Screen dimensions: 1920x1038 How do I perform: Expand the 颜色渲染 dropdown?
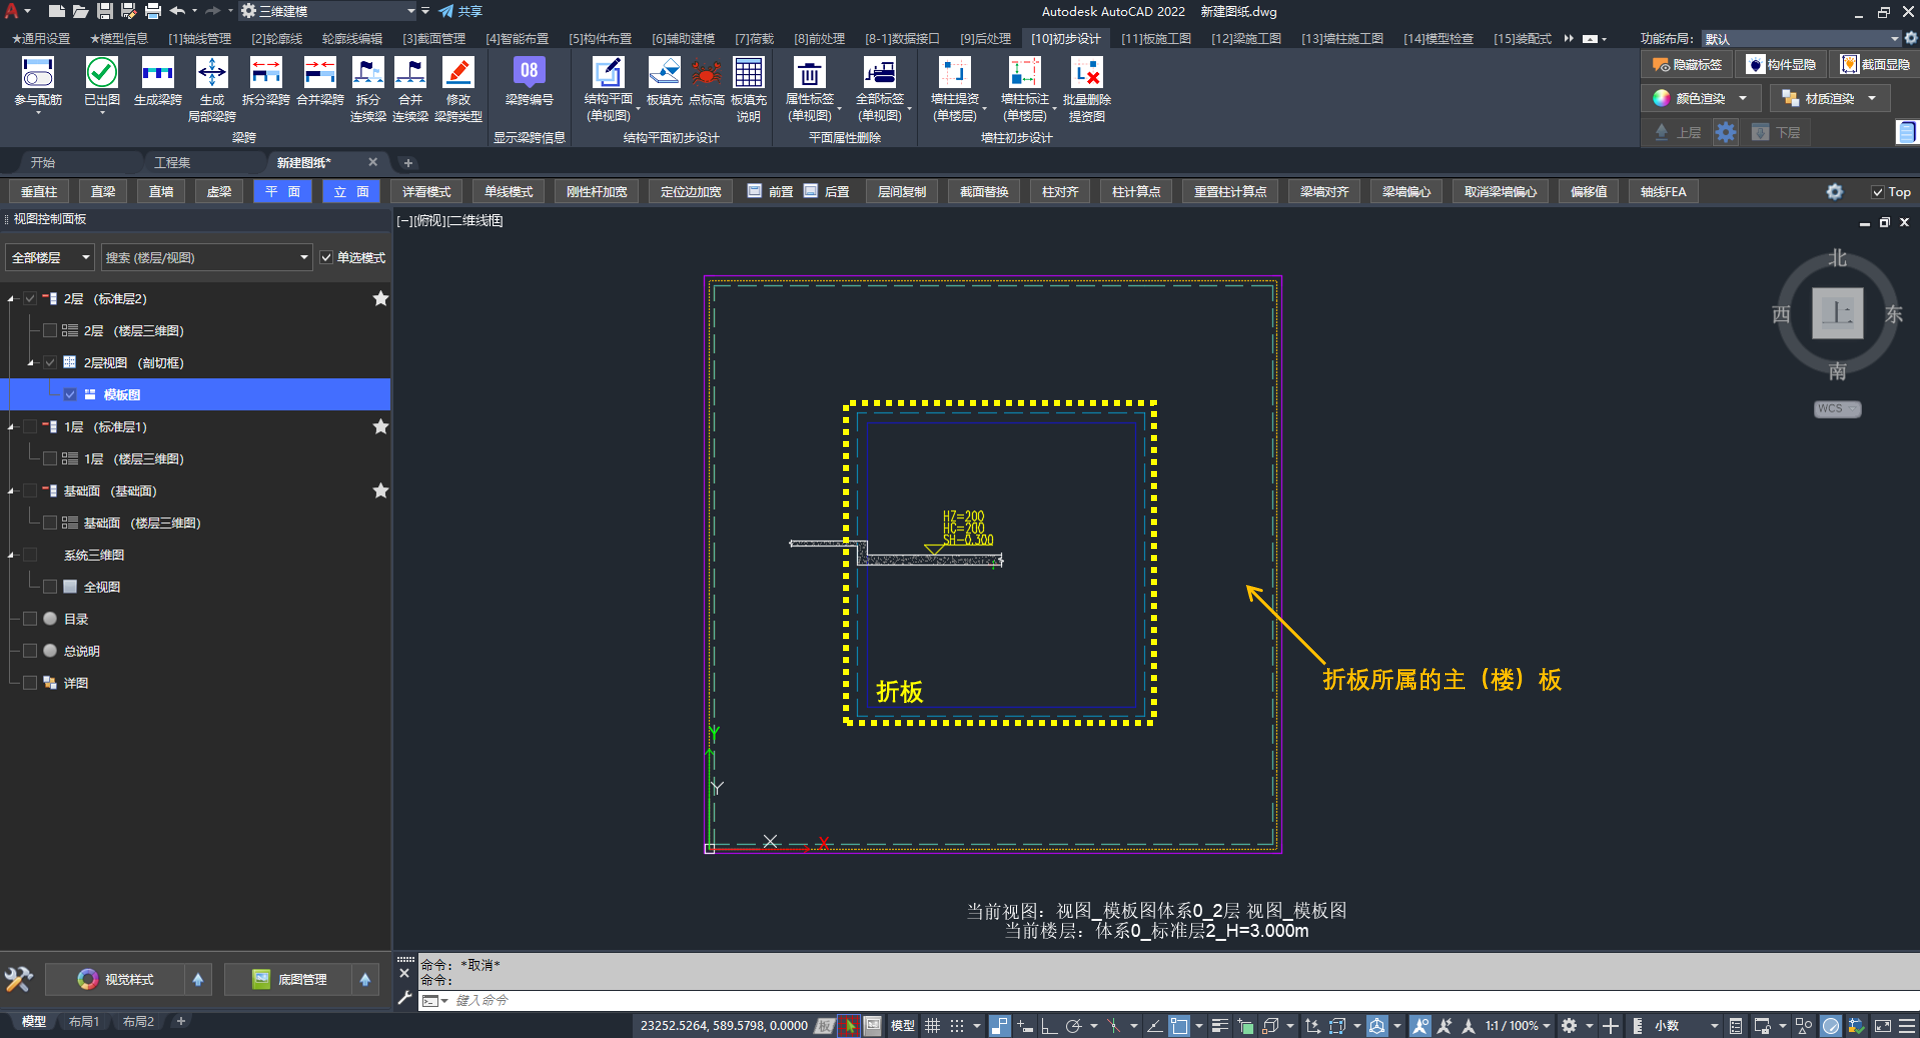tap(1743, 98)
